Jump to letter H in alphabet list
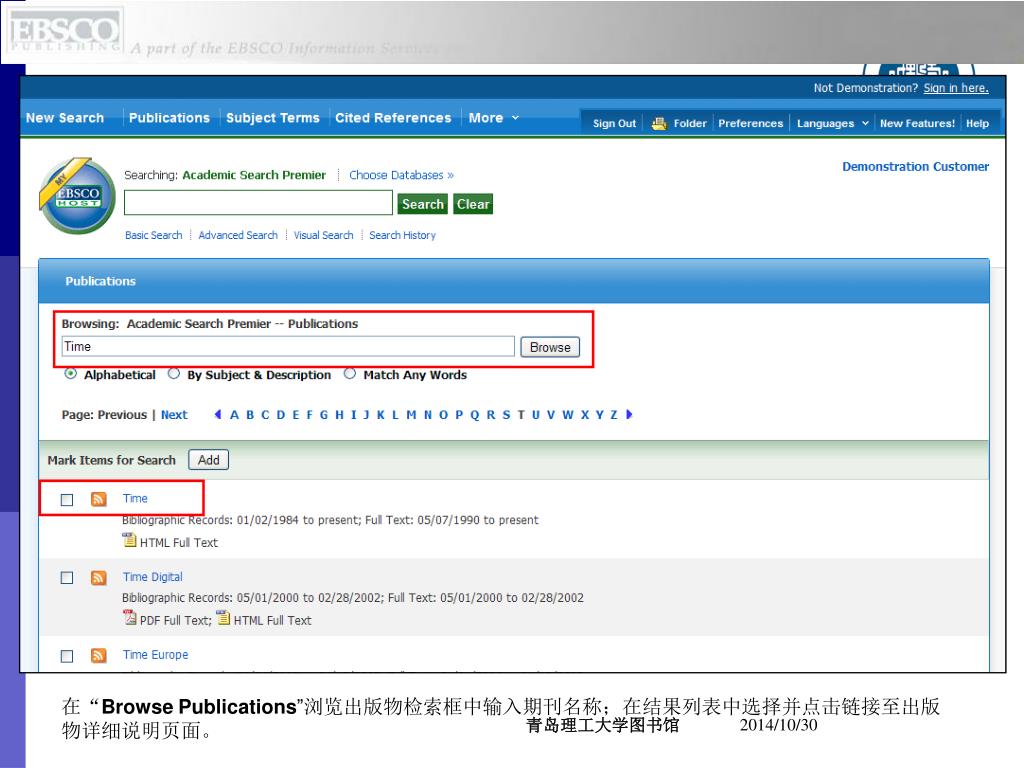The width and height of the screenshot is (1024, 768). point(339,415)
